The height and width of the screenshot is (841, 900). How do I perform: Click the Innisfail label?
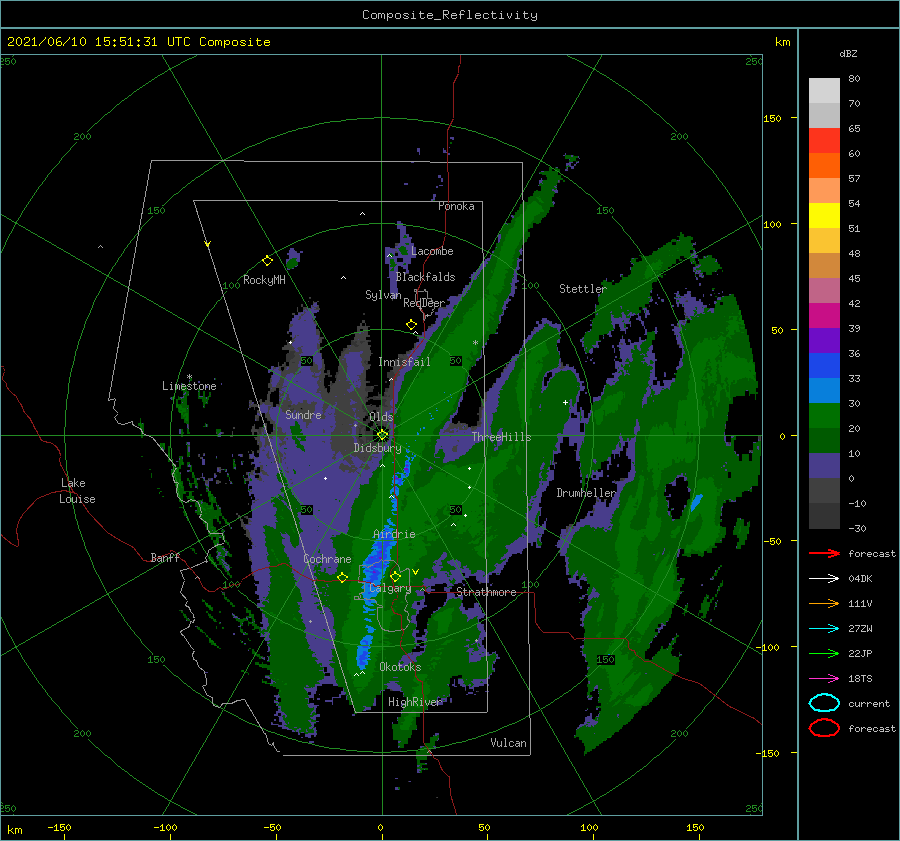coord(404,362)
